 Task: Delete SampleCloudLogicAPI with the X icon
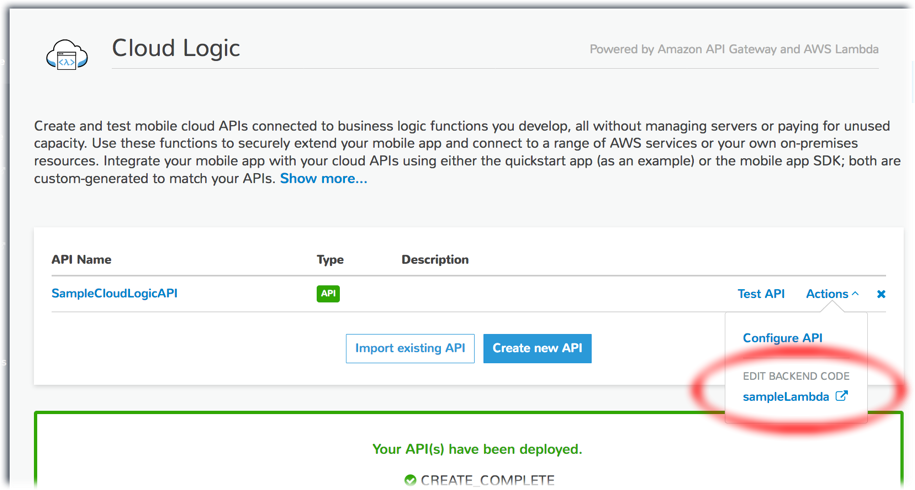pos(881,294)
